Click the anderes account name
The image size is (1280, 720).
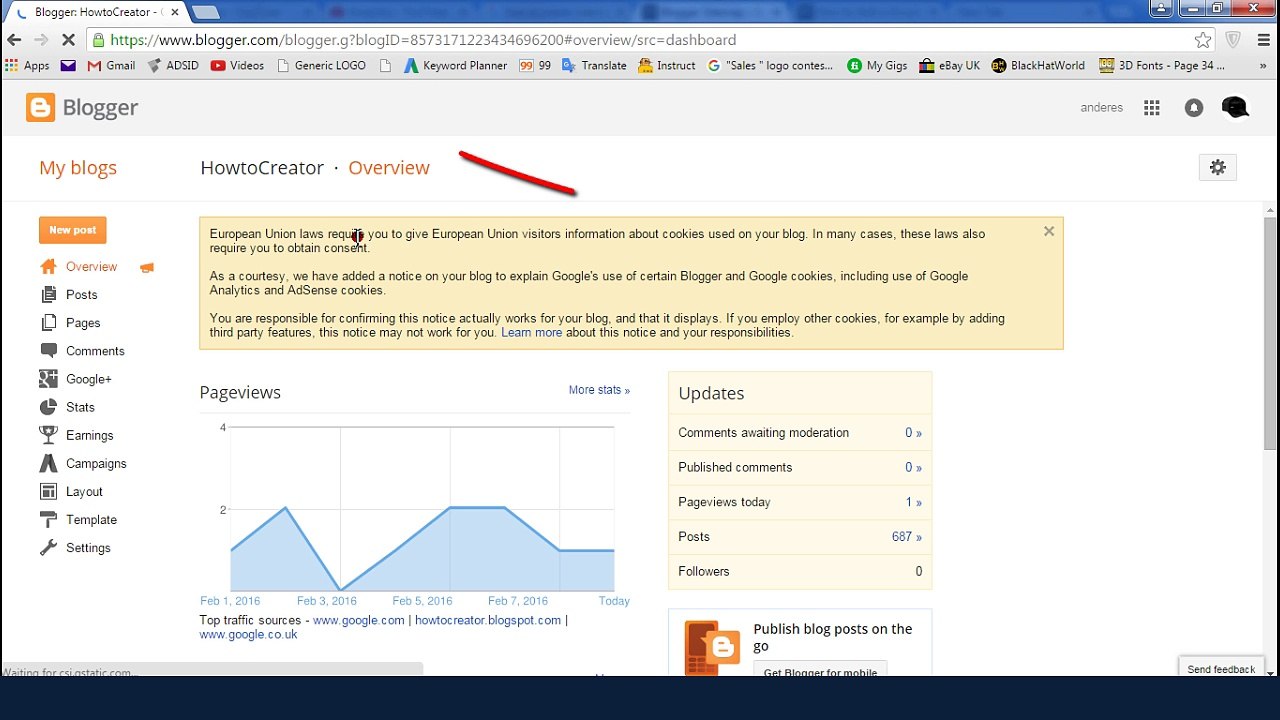[1102, 108]
